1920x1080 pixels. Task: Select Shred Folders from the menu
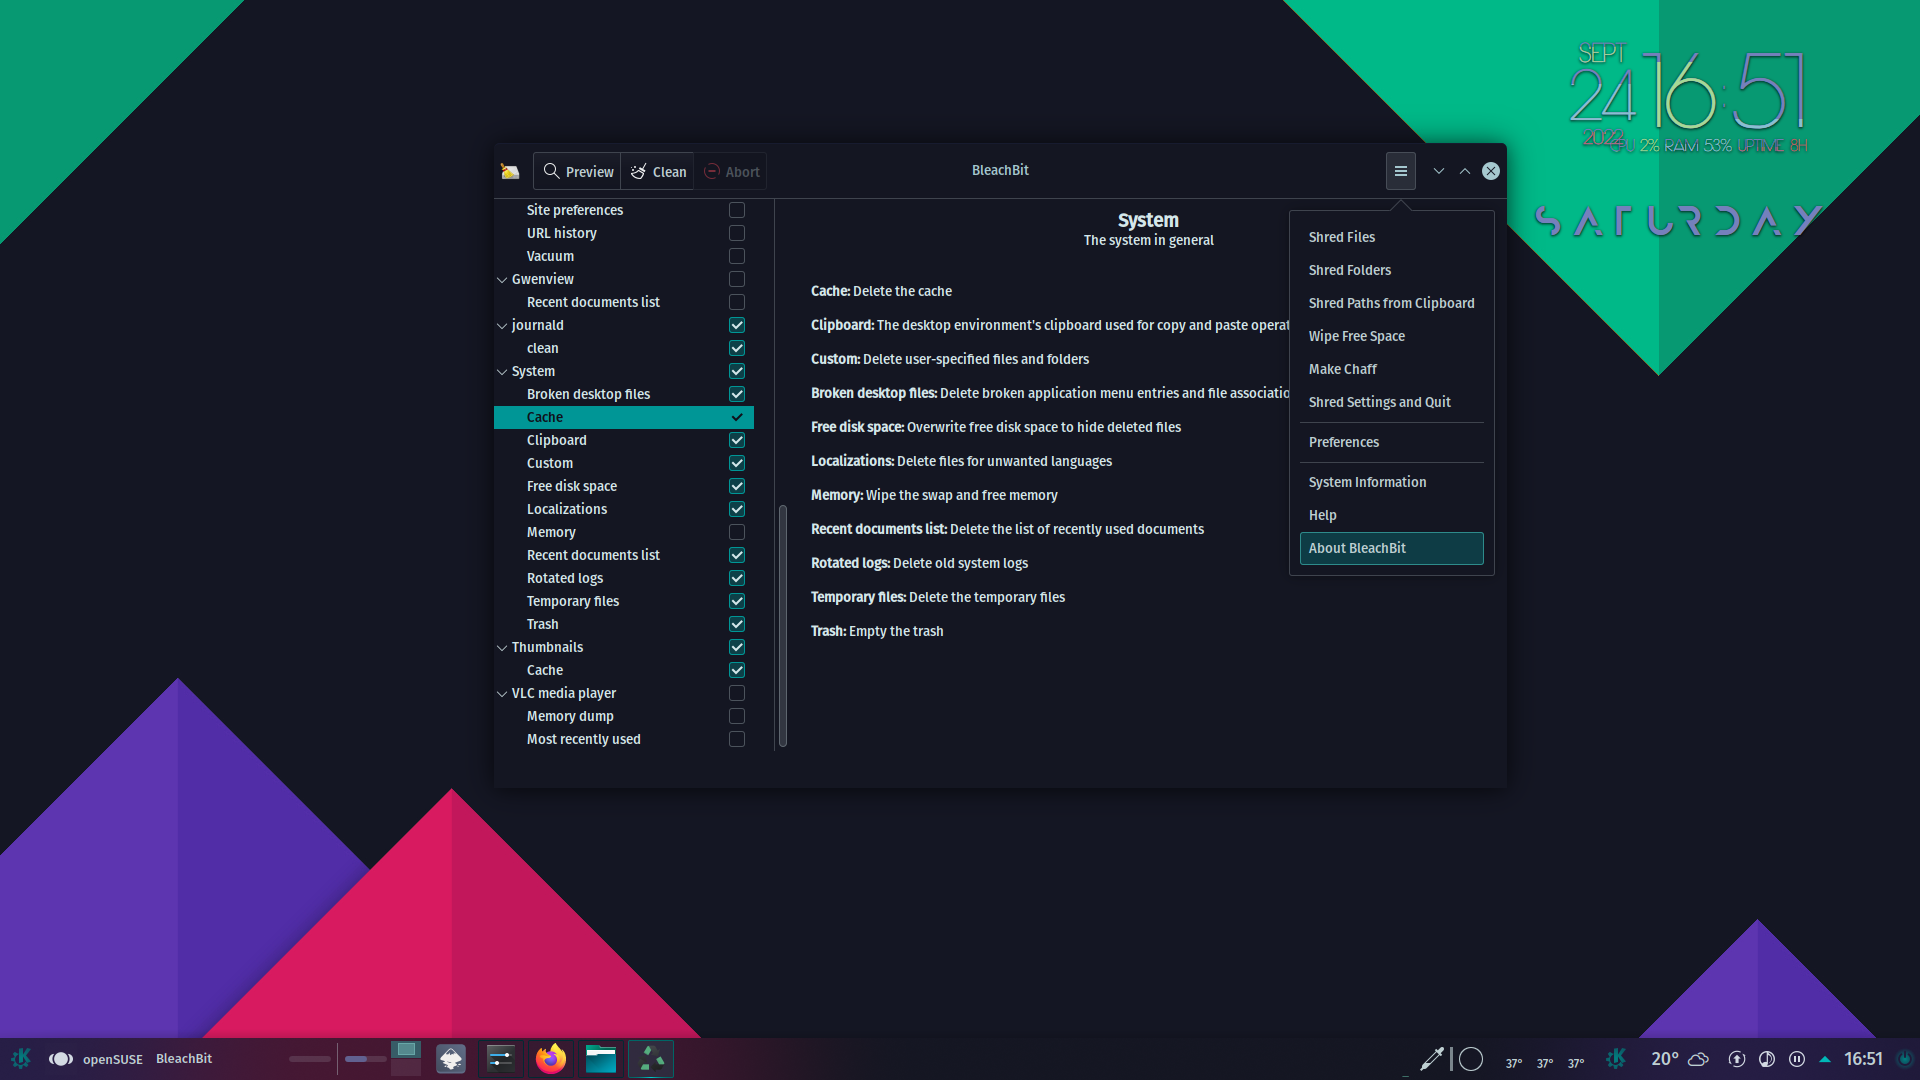tap(1391, 270)
